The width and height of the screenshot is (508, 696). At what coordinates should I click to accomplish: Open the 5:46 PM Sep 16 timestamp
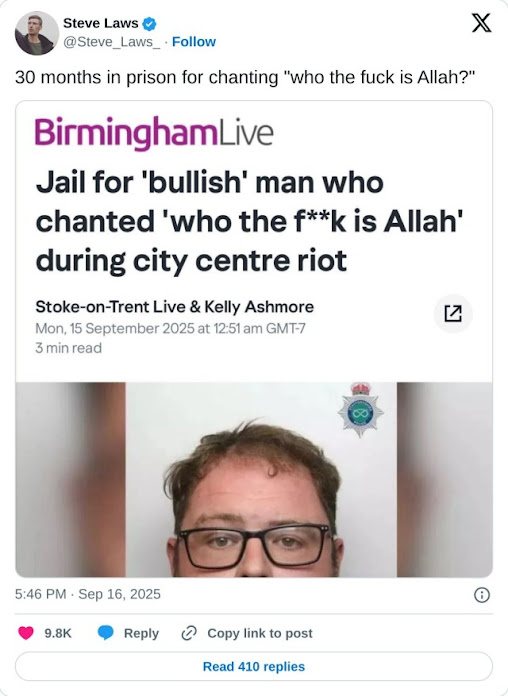pyautogui.click(x=88, y=594)
